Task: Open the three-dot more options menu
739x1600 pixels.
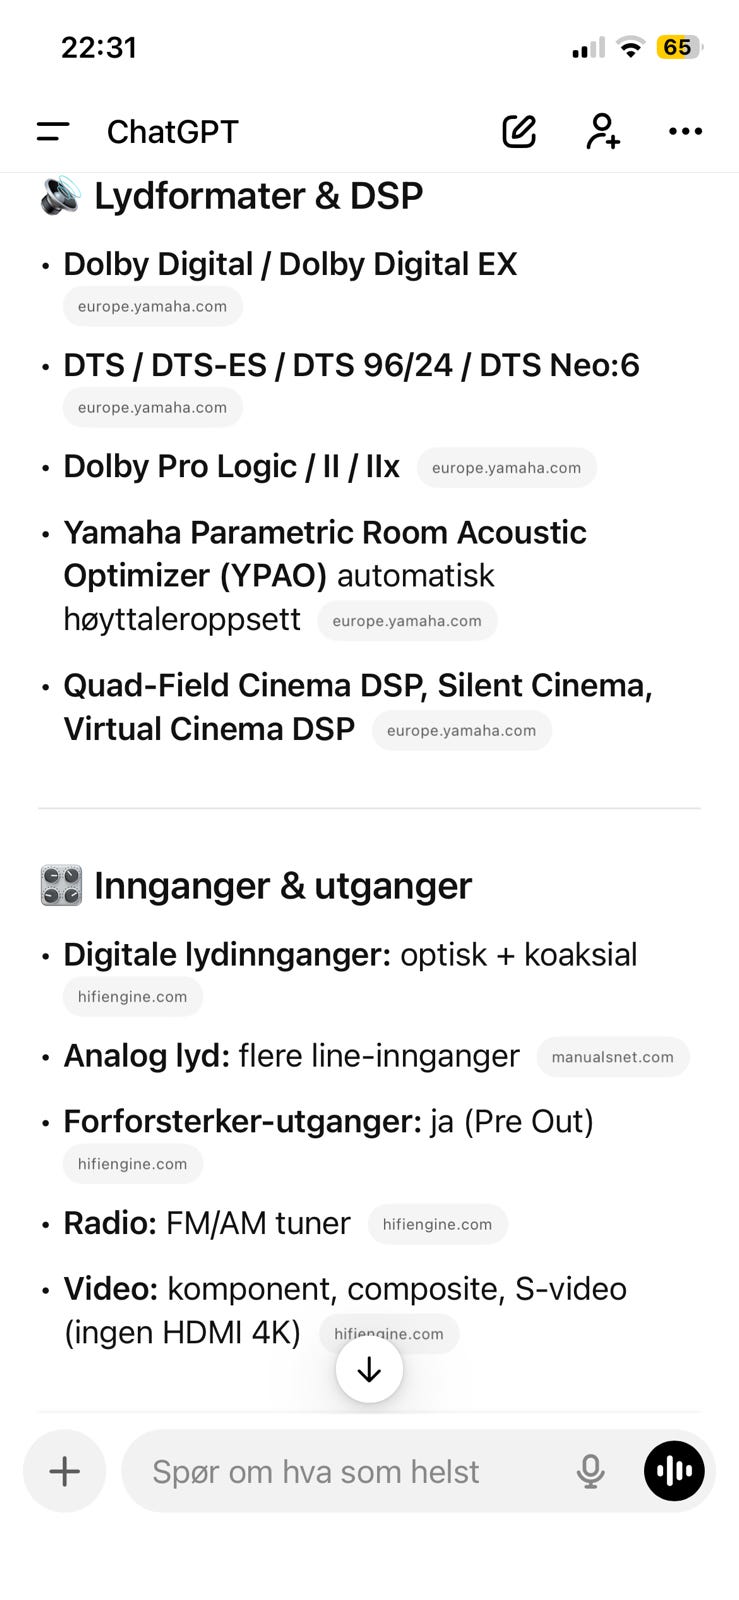Action: pyautogui.click(x=685, y=131)
